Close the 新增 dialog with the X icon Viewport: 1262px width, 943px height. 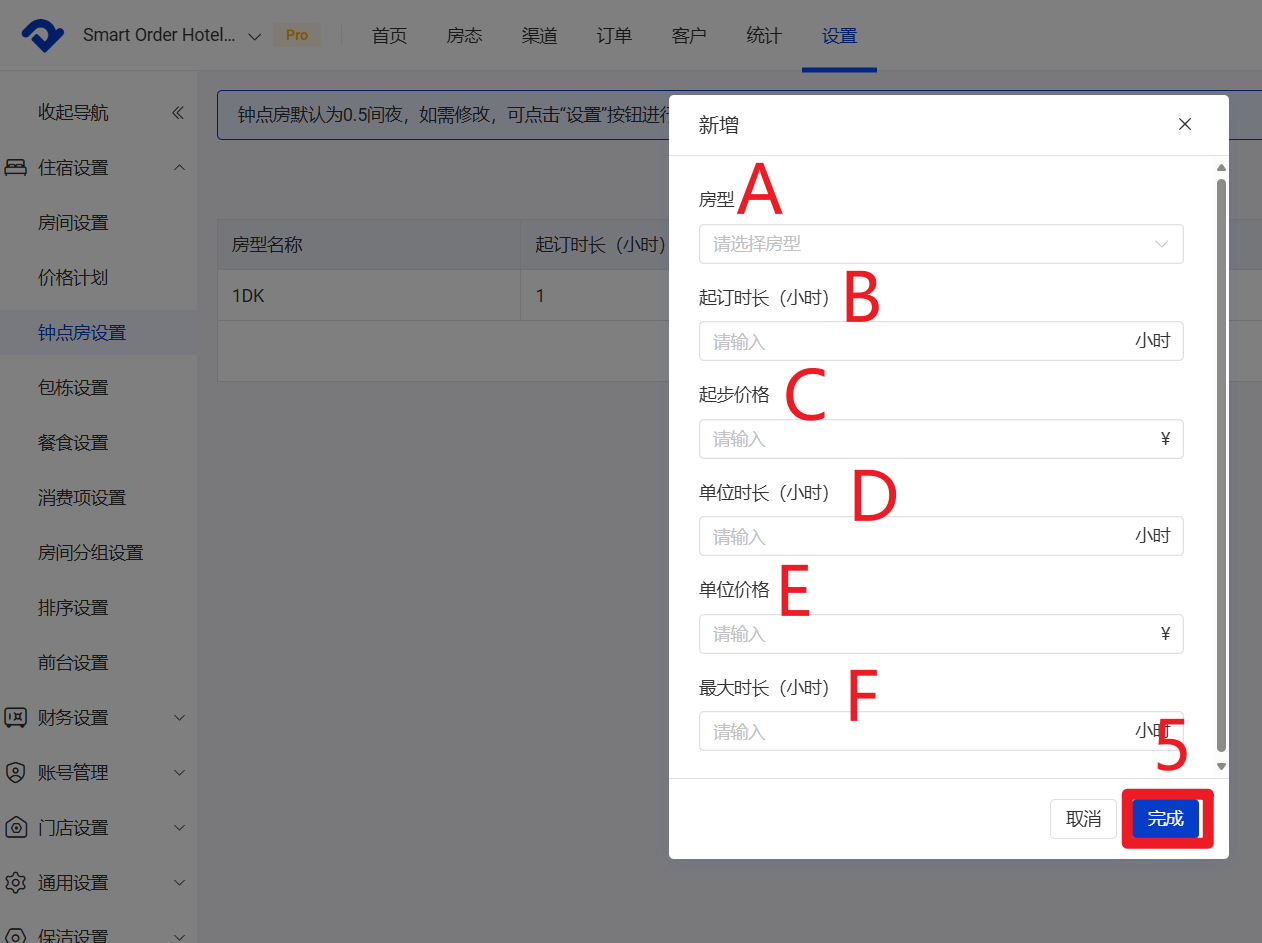1185,125
